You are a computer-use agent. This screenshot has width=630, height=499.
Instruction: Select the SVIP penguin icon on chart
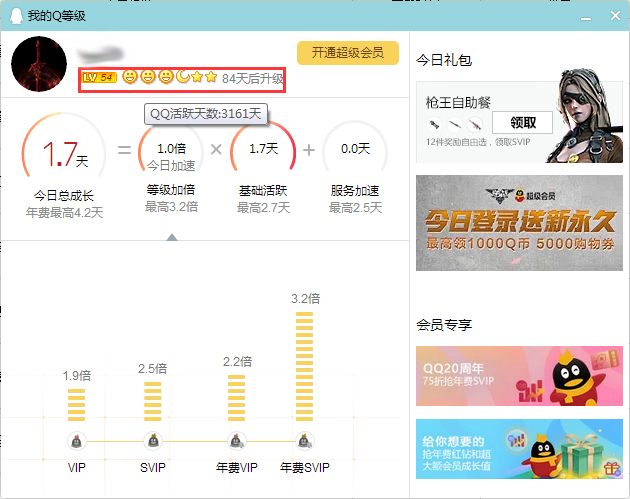(153, 441)
